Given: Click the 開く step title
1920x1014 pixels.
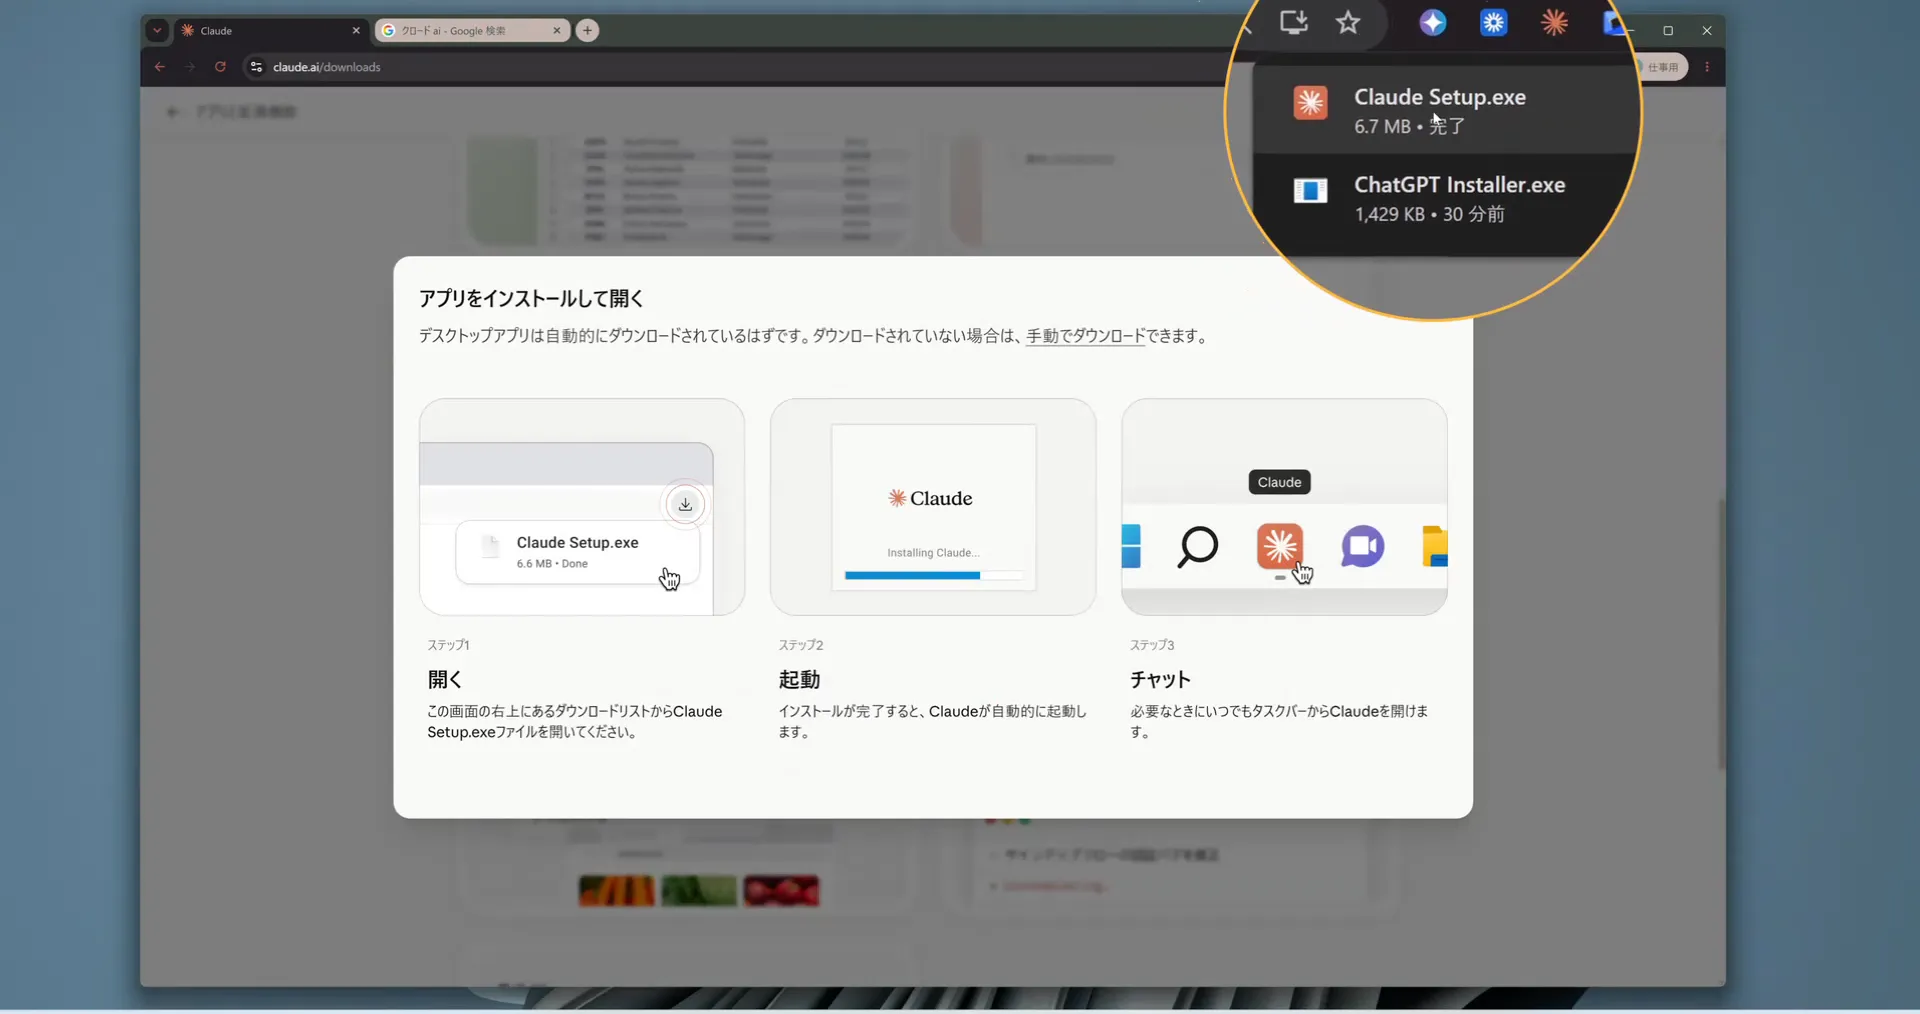Looking at the screenshot, I should [445, 679].
